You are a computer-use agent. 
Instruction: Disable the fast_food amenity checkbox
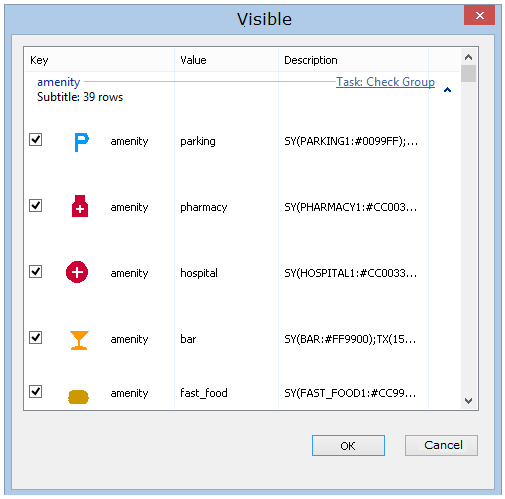click(x=35, y=391)
